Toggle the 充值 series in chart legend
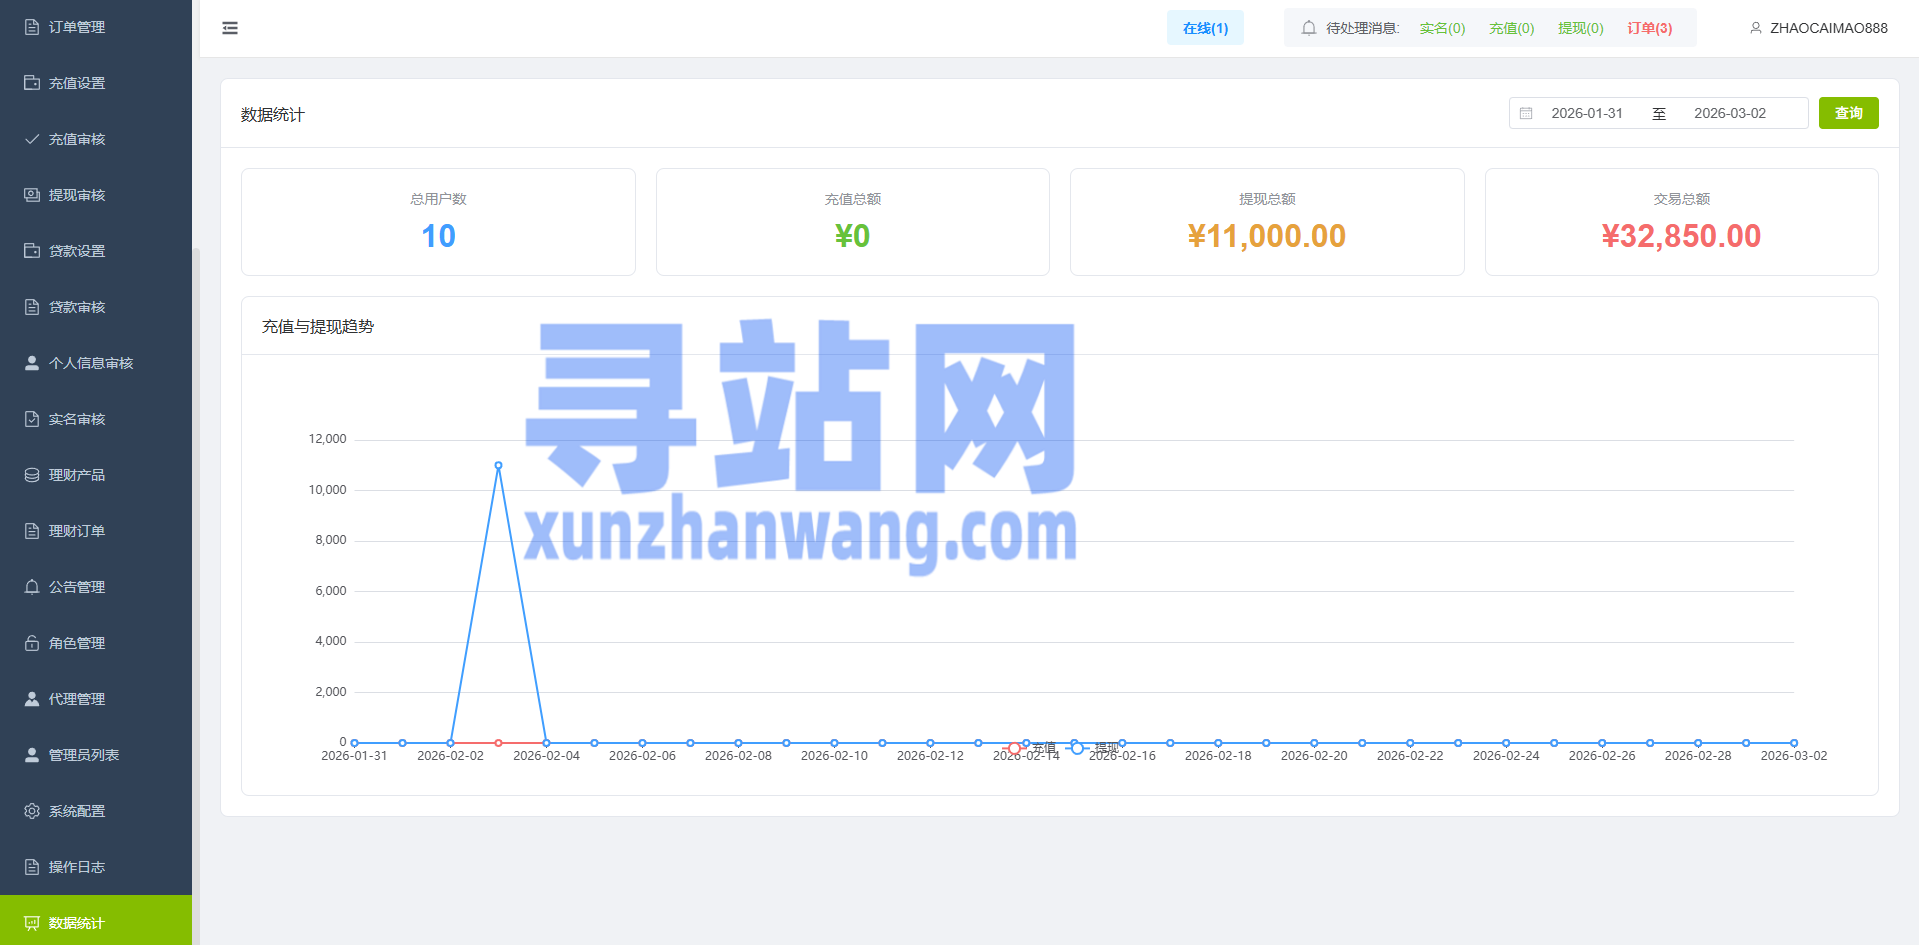This screenshot has width=1919, height=945. coord(1029,748)
